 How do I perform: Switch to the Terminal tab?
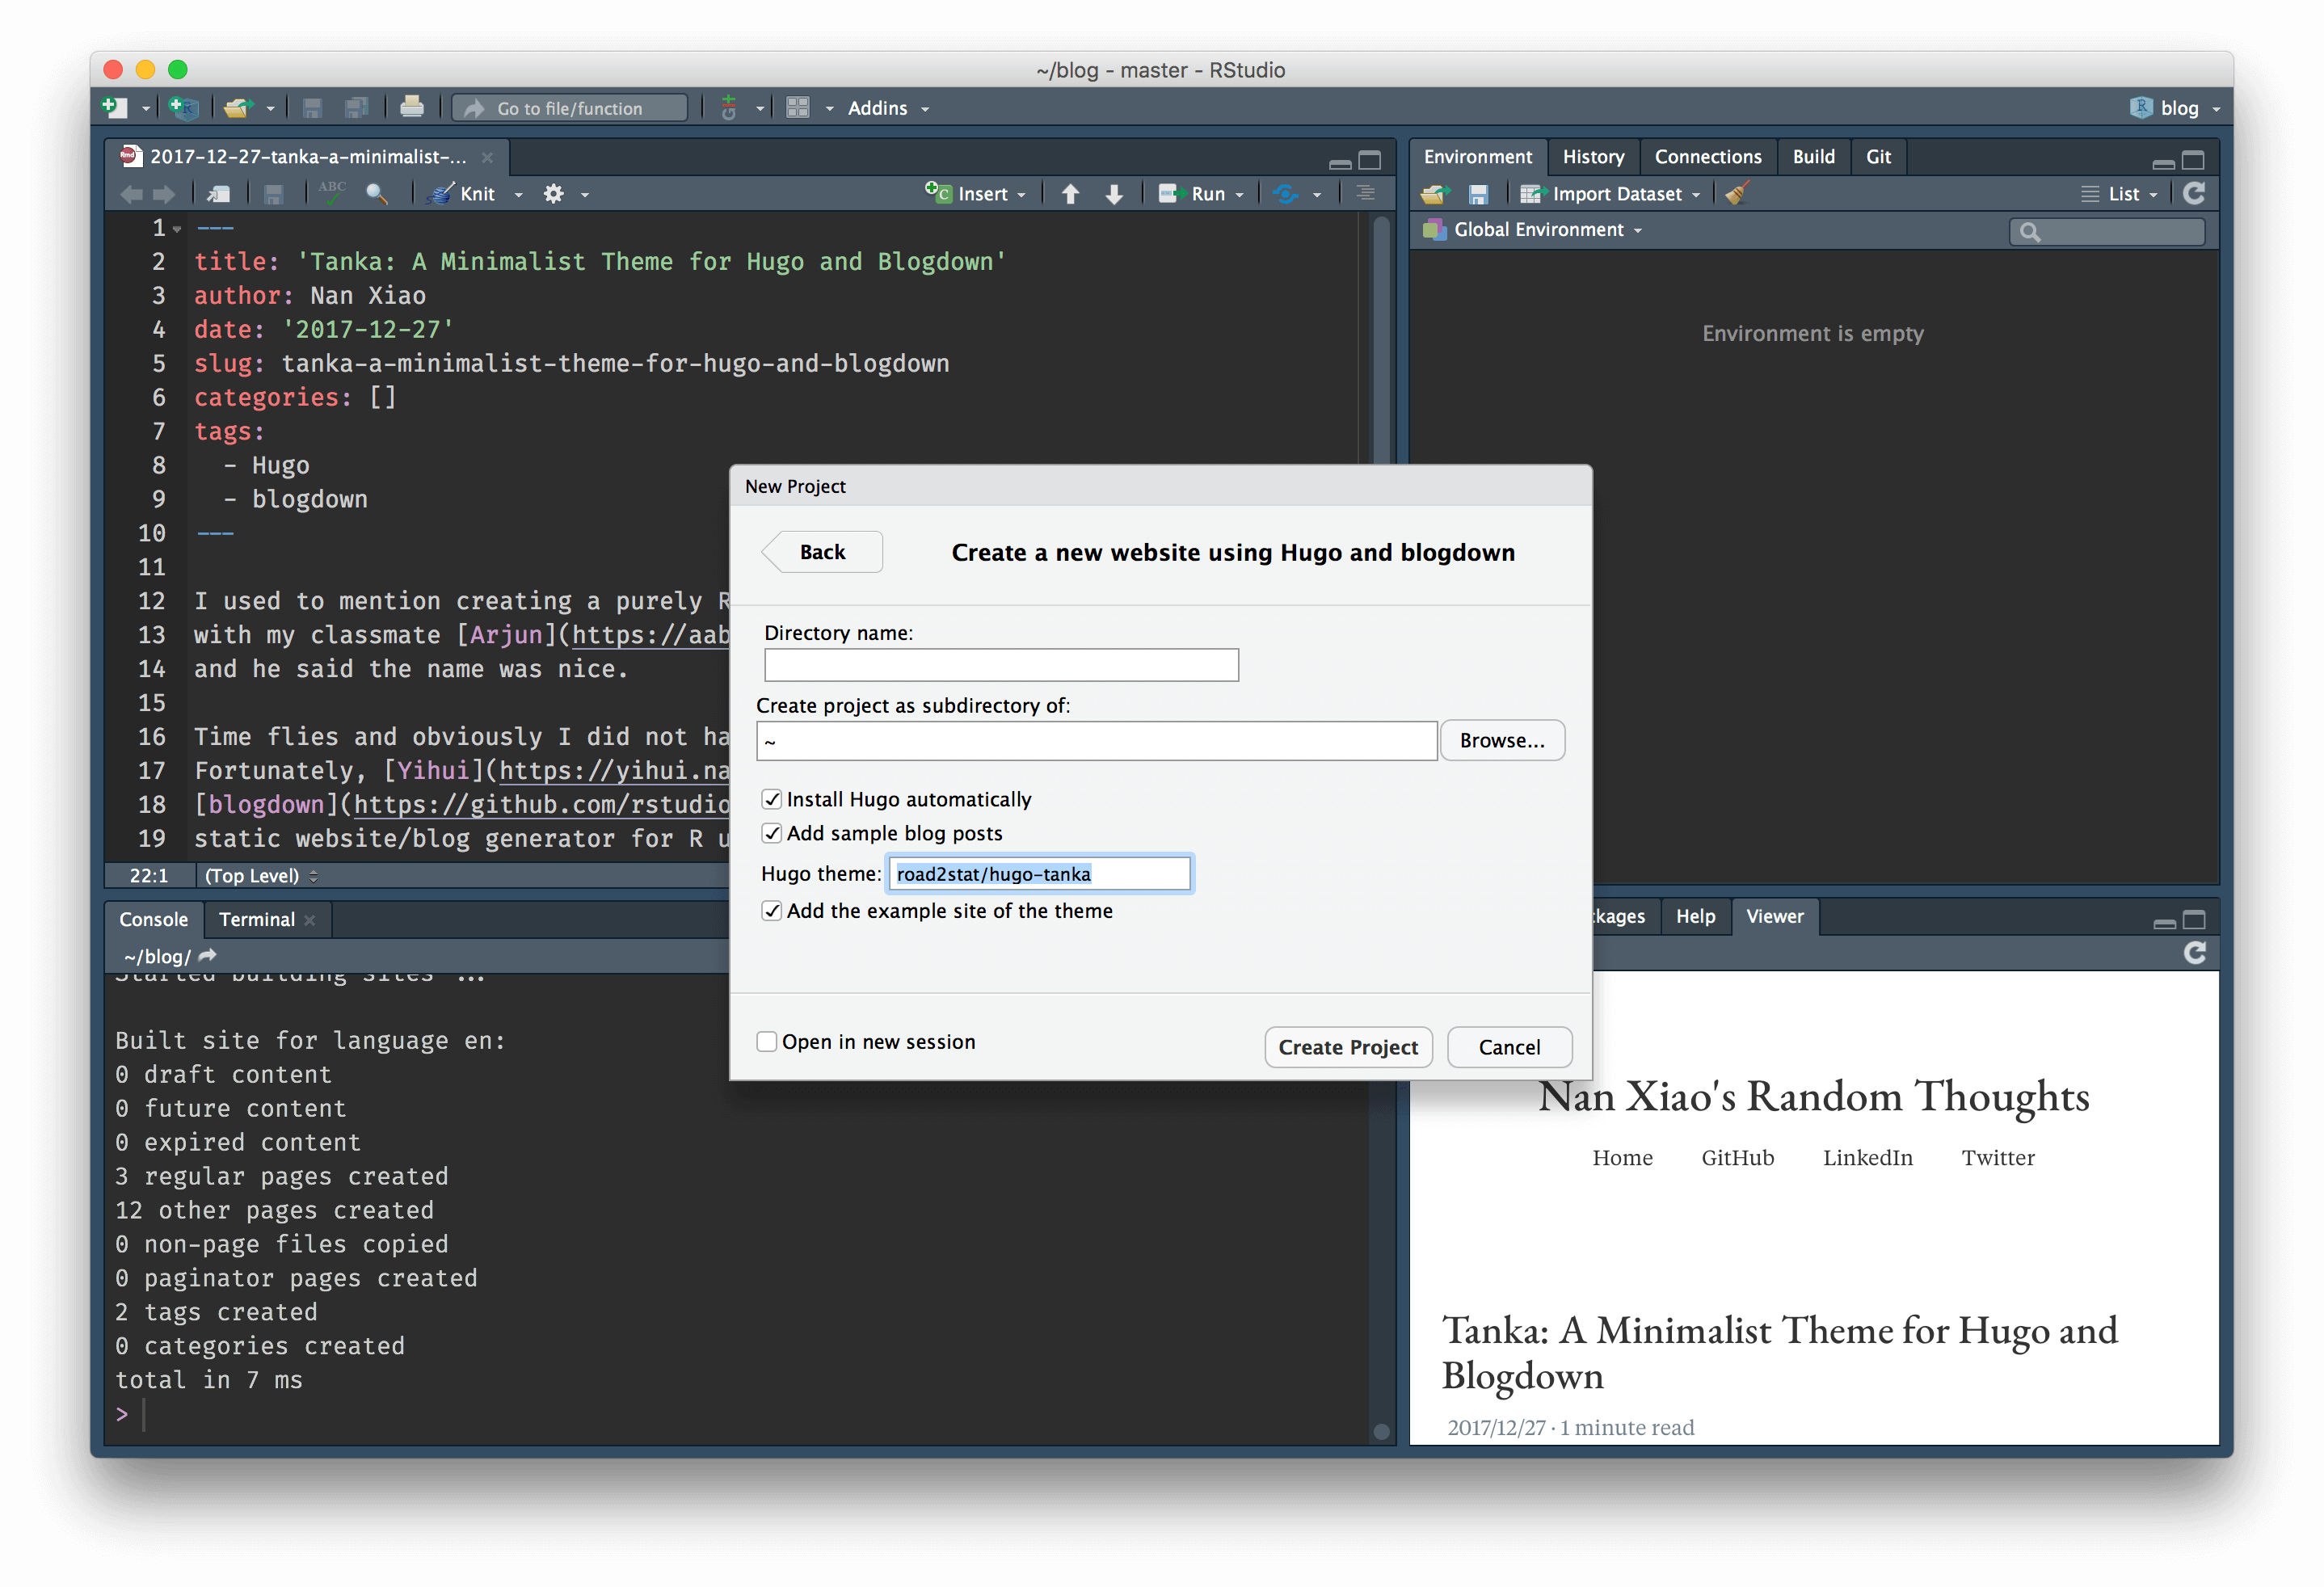[257, 919]
